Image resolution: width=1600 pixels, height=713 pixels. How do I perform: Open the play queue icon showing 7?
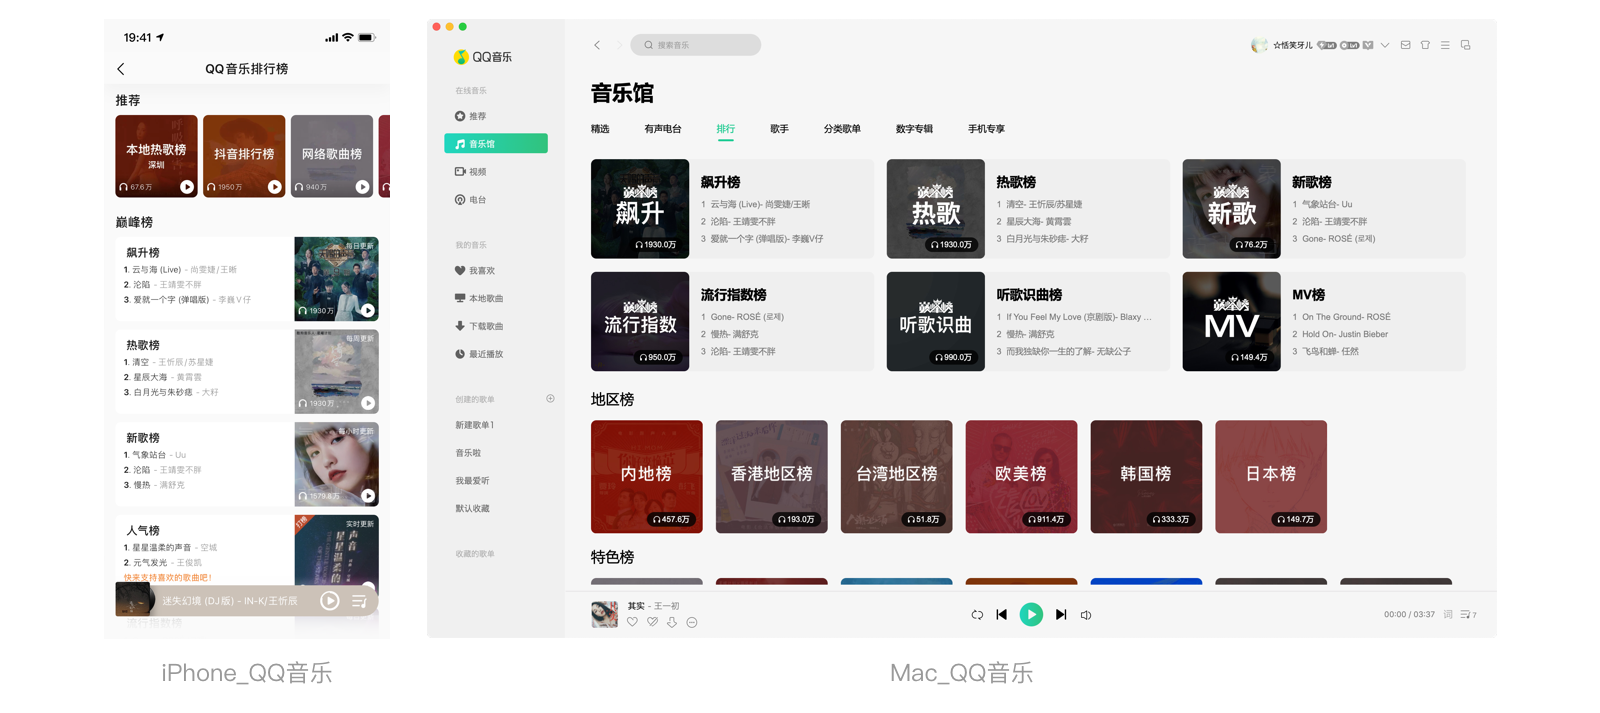pos(1468,615)
